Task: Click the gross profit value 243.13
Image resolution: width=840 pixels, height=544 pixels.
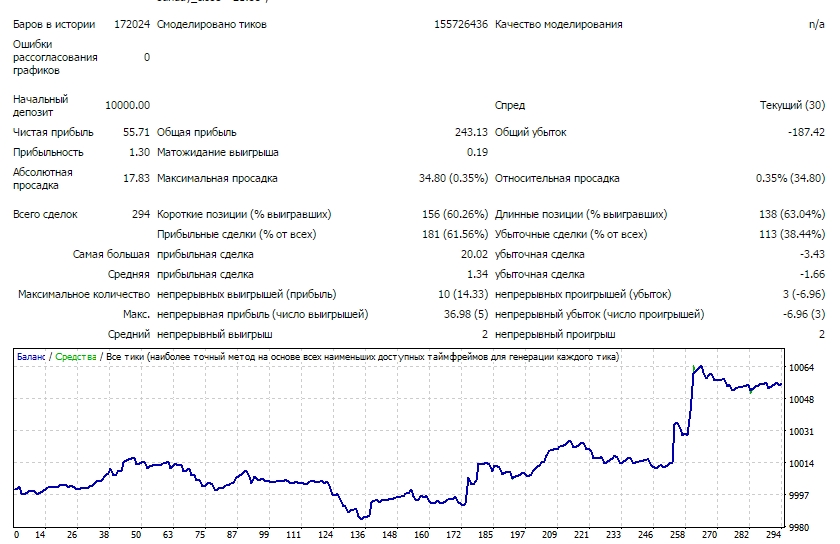Action: (471, 132)
